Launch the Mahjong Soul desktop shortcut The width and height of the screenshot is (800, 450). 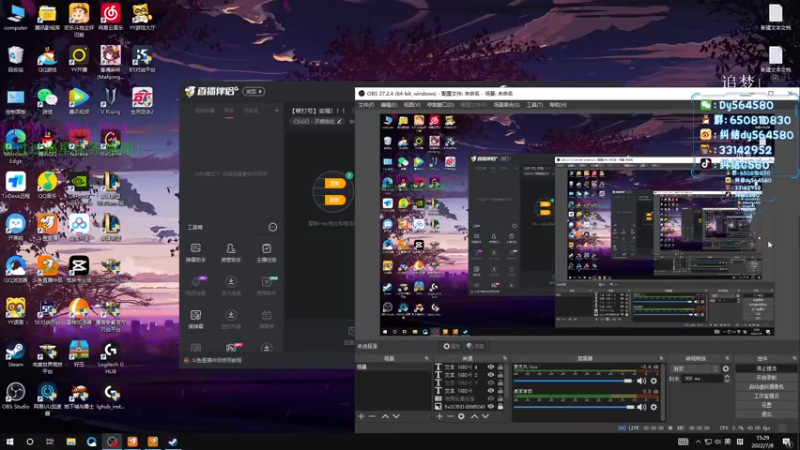coord(110,62)
